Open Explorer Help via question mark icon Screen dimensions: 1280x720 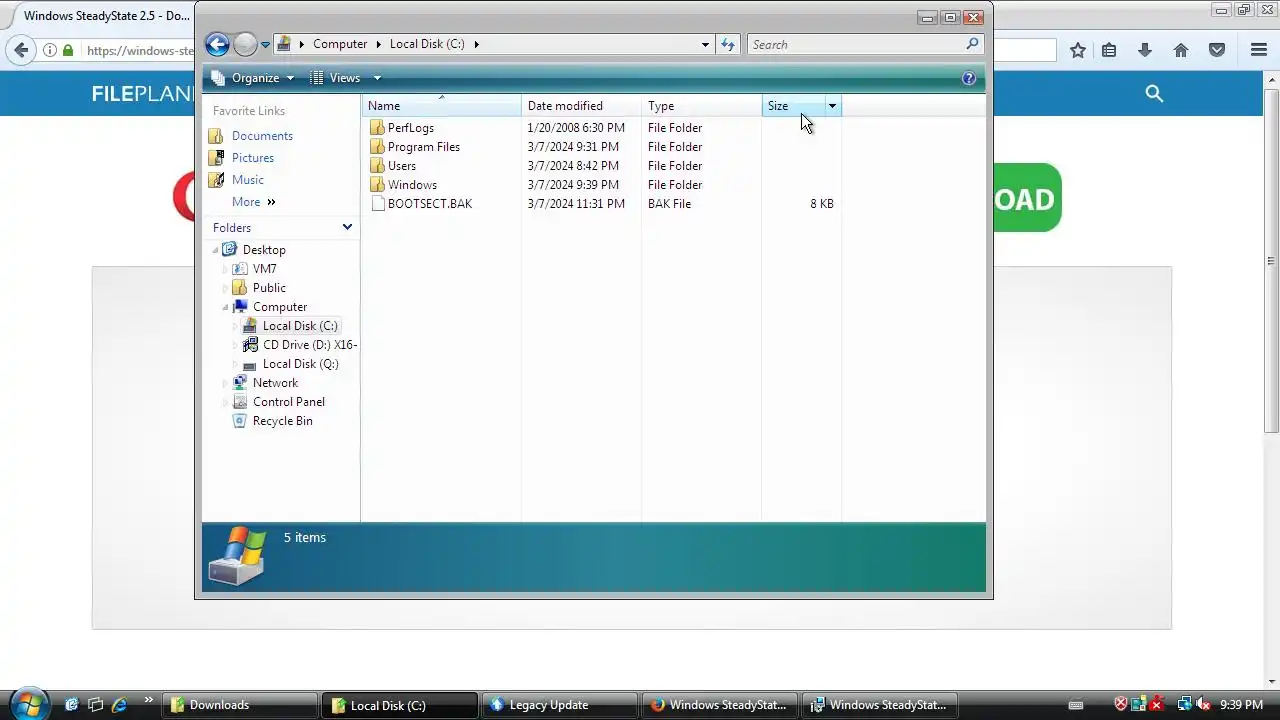click(968, 78)
